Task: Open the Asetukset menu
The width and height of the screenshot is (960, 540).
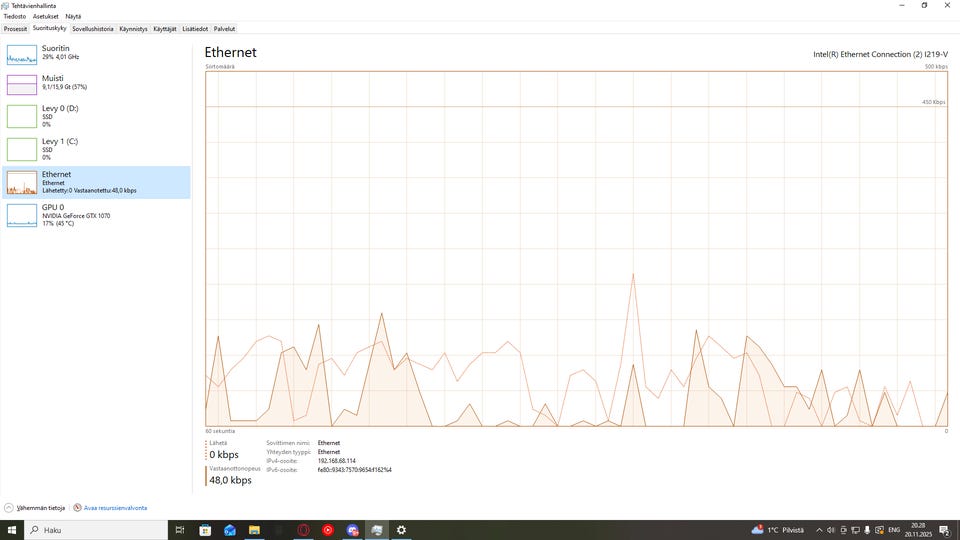Action: (45, 17)
